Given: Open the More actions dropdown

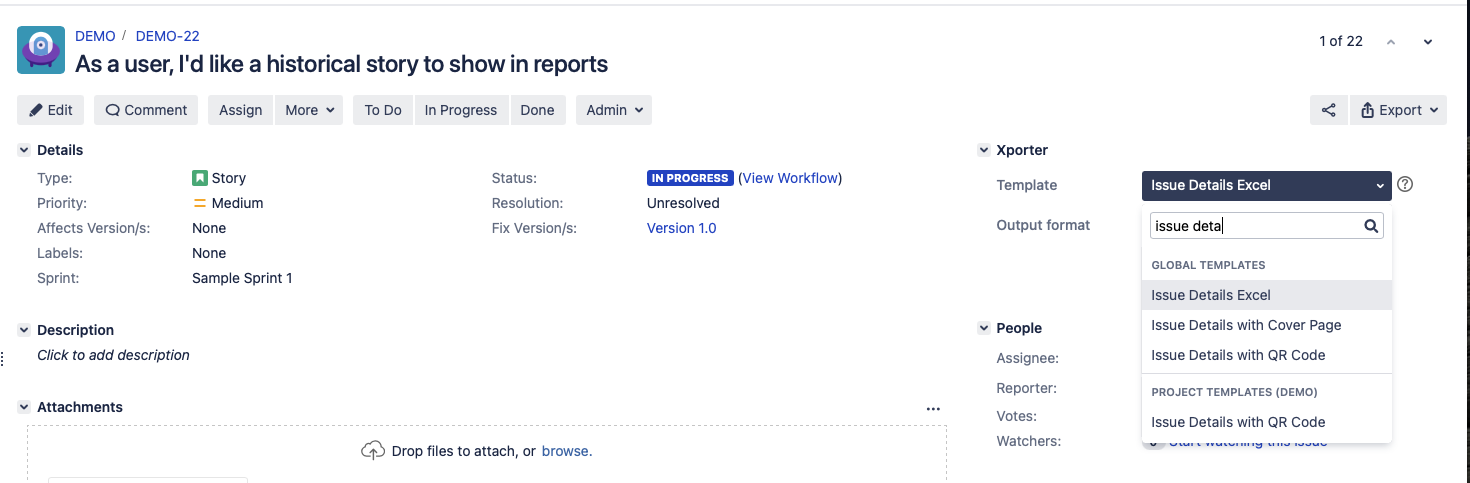Looking at the screenshot, I should [311, 110].
